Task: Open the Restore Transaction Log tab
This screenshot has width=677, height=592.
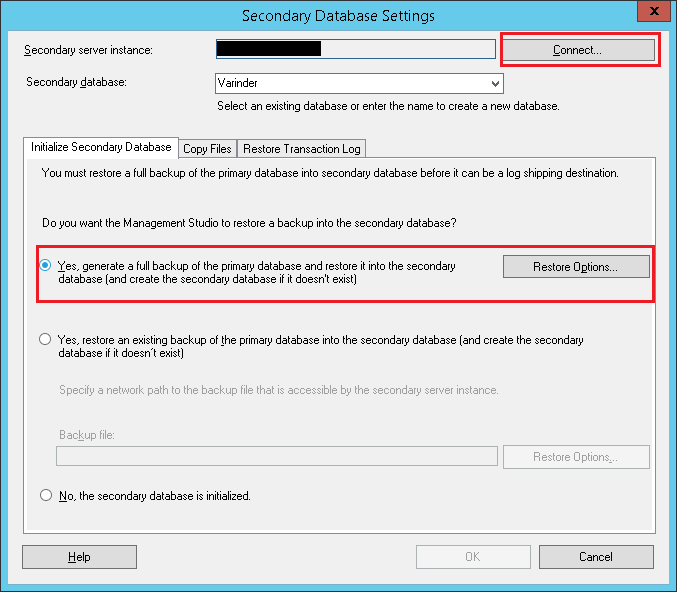Action: (x=301, y=148)
